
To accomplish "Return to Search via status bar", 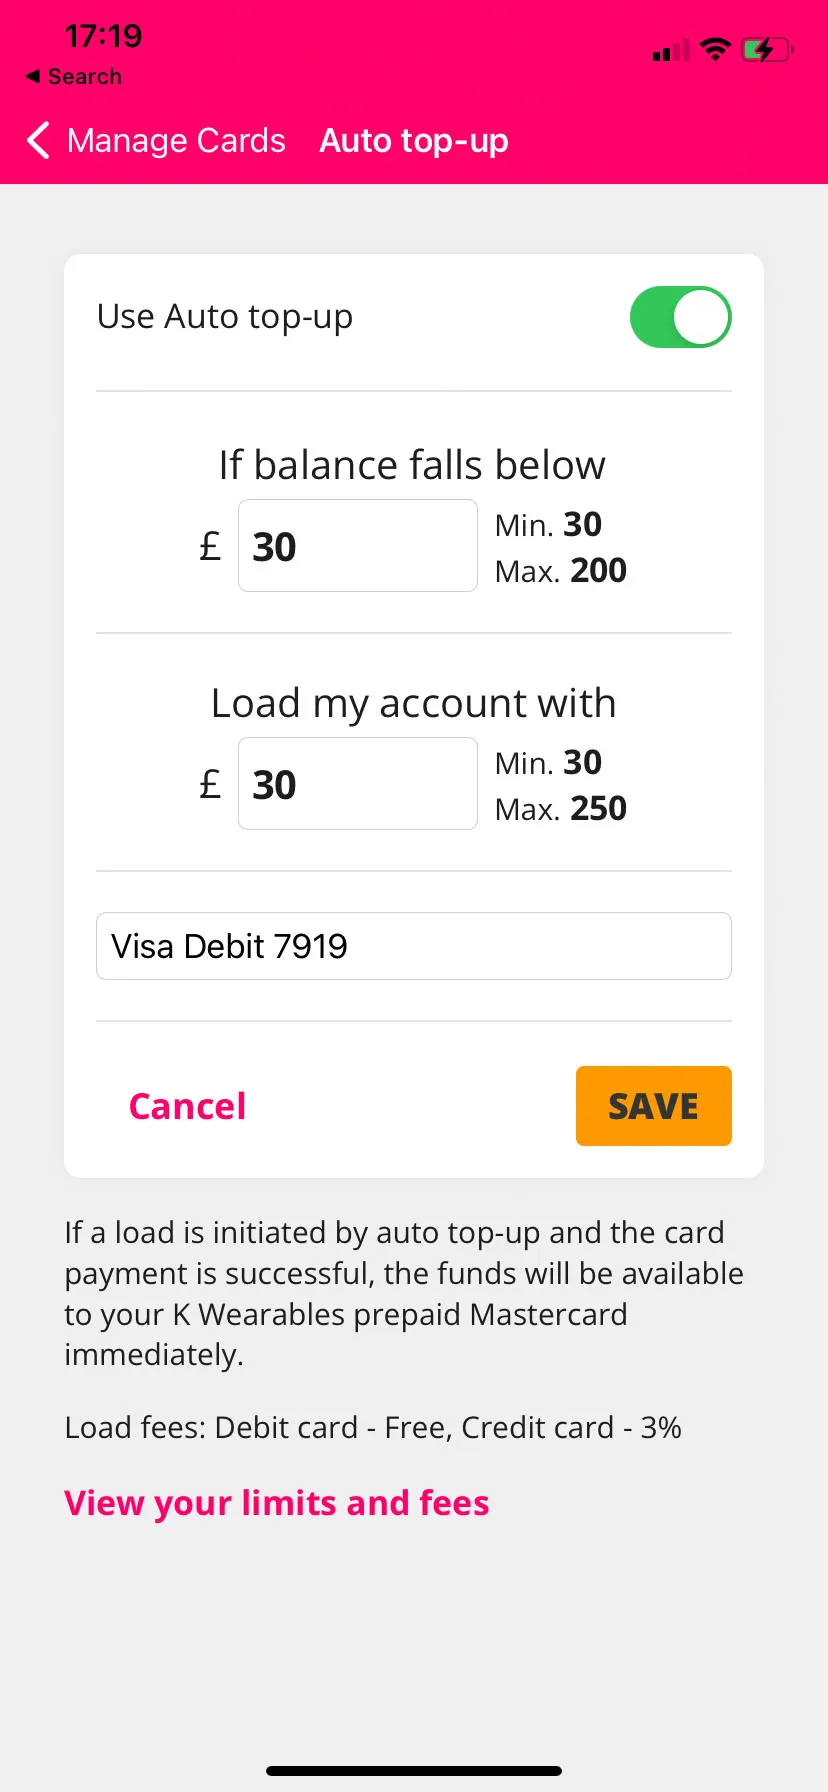I will coord(74,77).
